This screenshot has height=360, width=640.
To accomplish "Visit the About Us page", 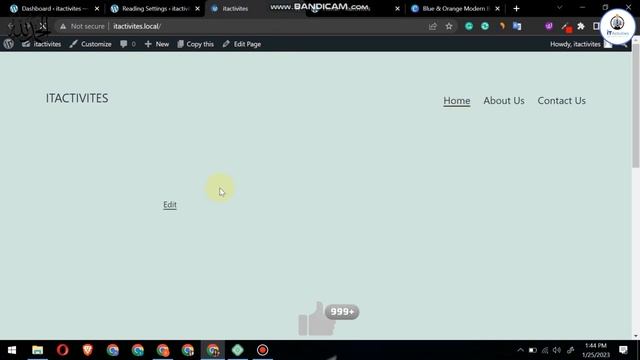I will pyautogui.click(x=504, y=101).
